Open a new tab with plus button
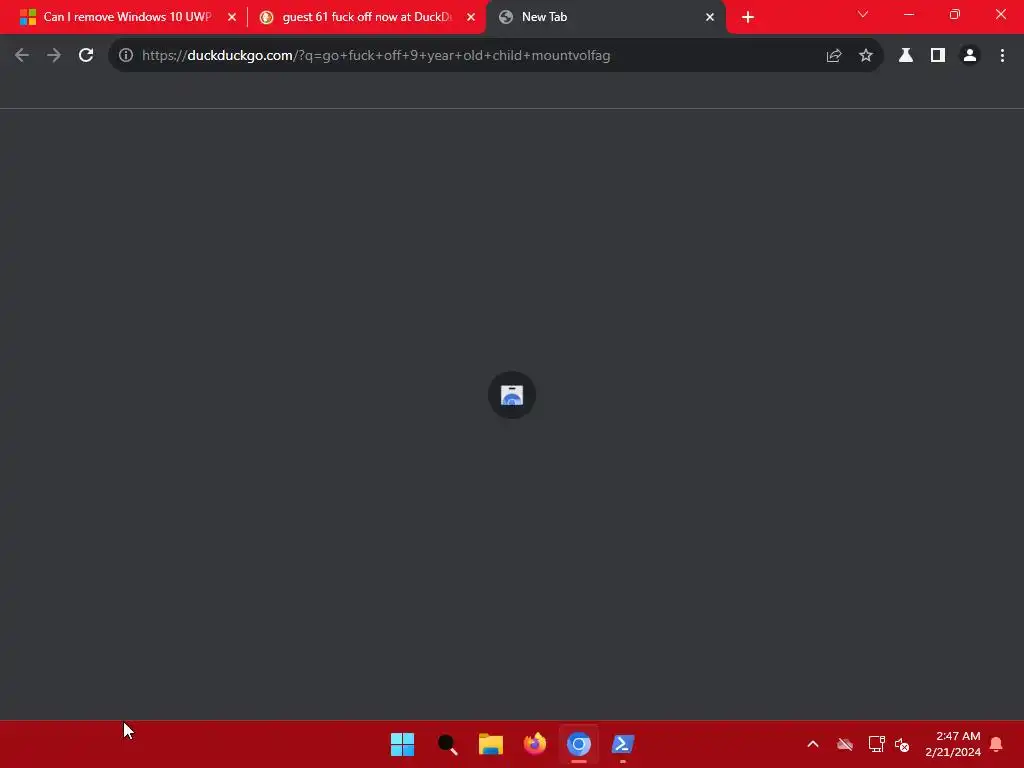Viewport: 1024px width, 768px height. pos(748,17)
